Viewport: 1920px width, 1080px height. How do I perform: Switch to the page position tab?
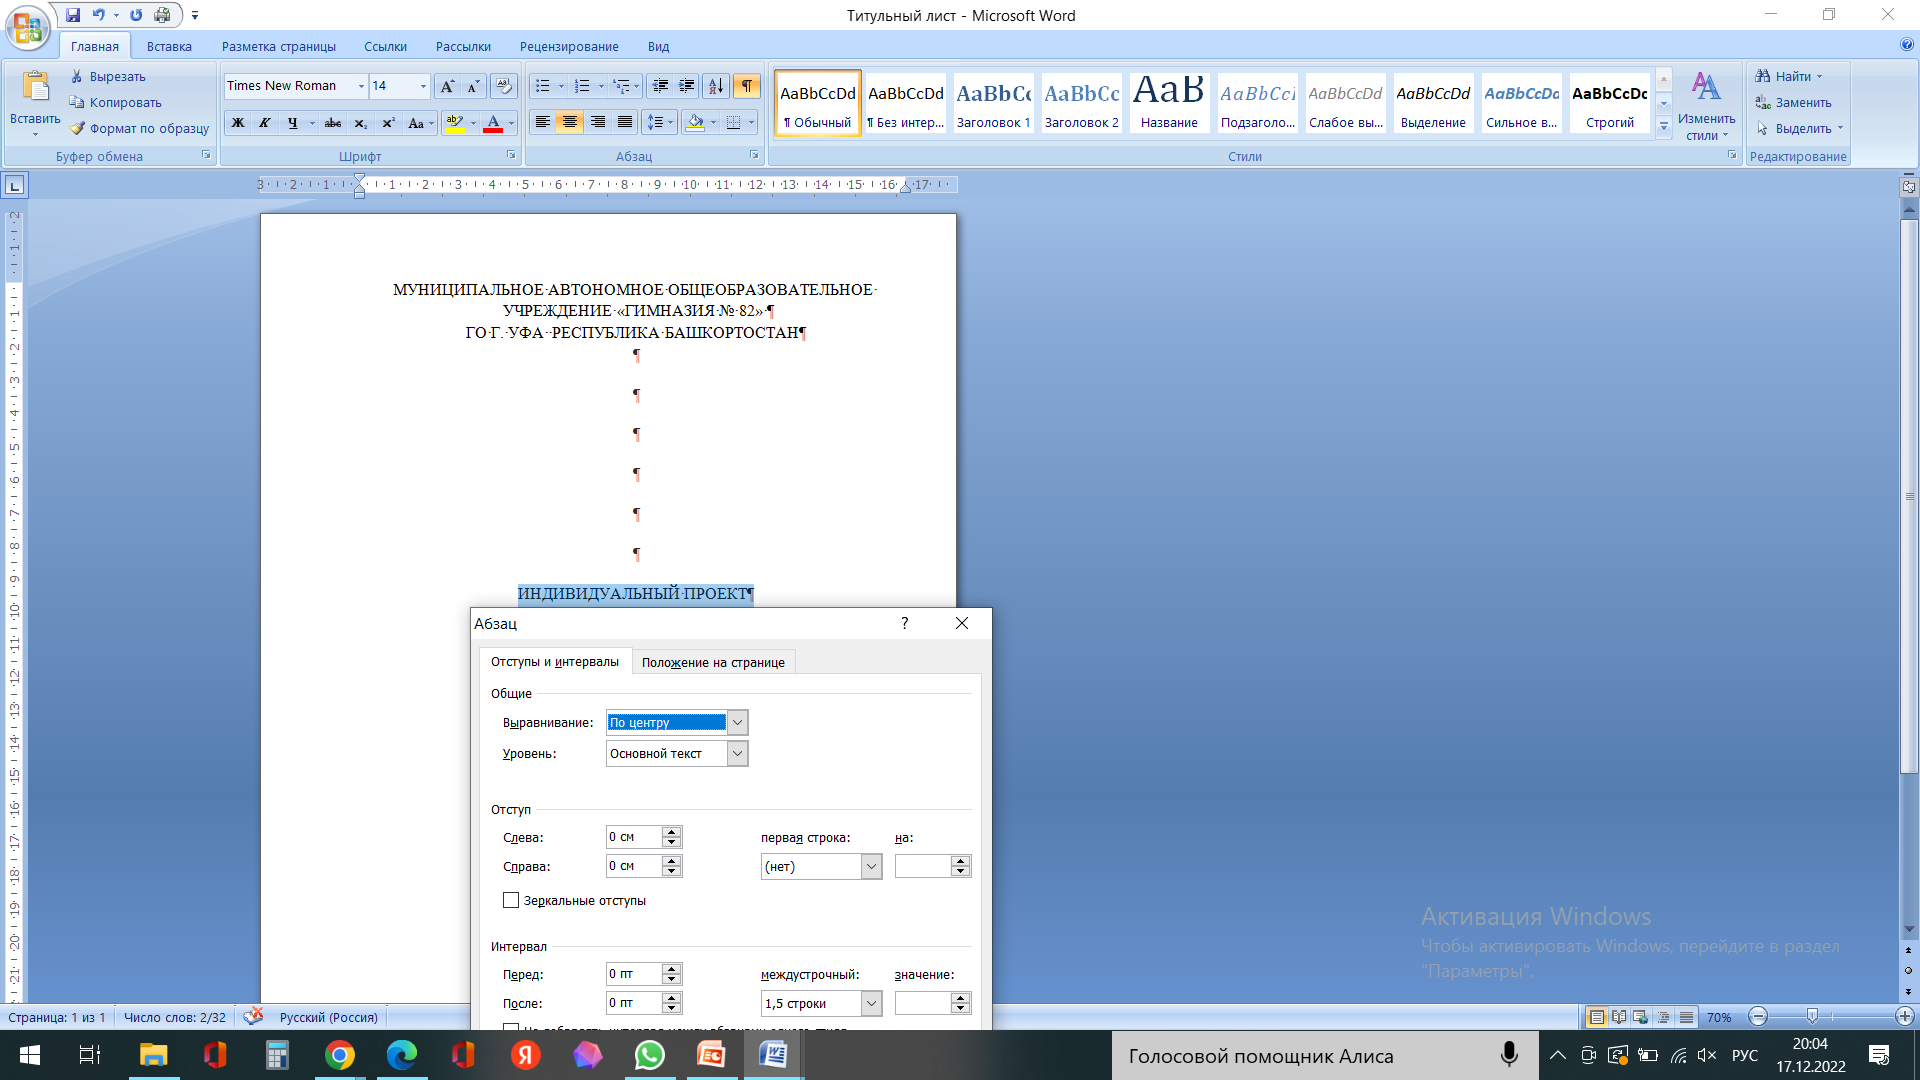713,662
